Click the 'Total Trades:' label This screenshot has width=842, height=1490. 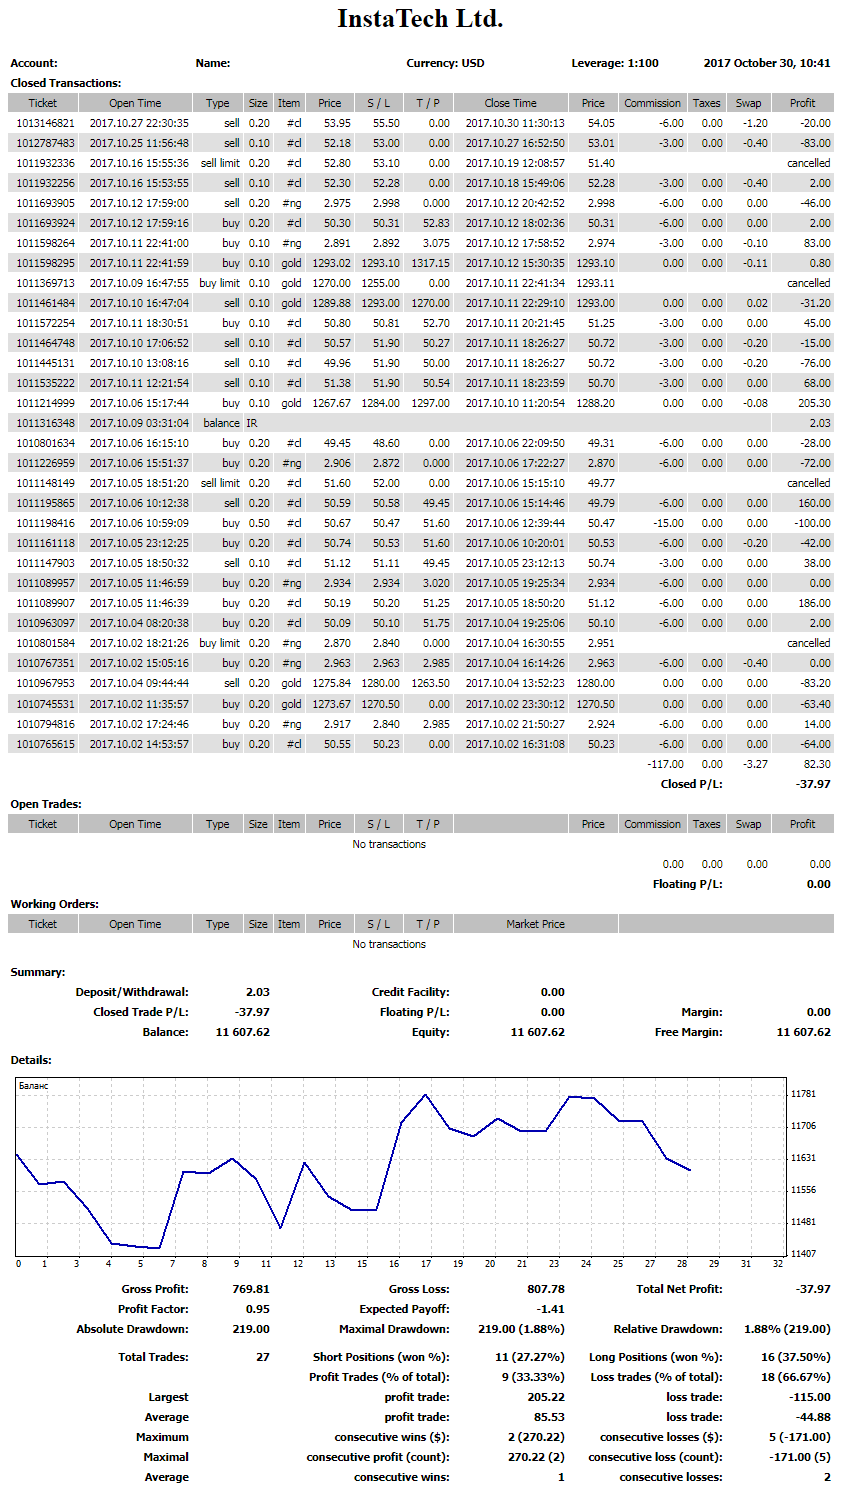(154, 1357)
